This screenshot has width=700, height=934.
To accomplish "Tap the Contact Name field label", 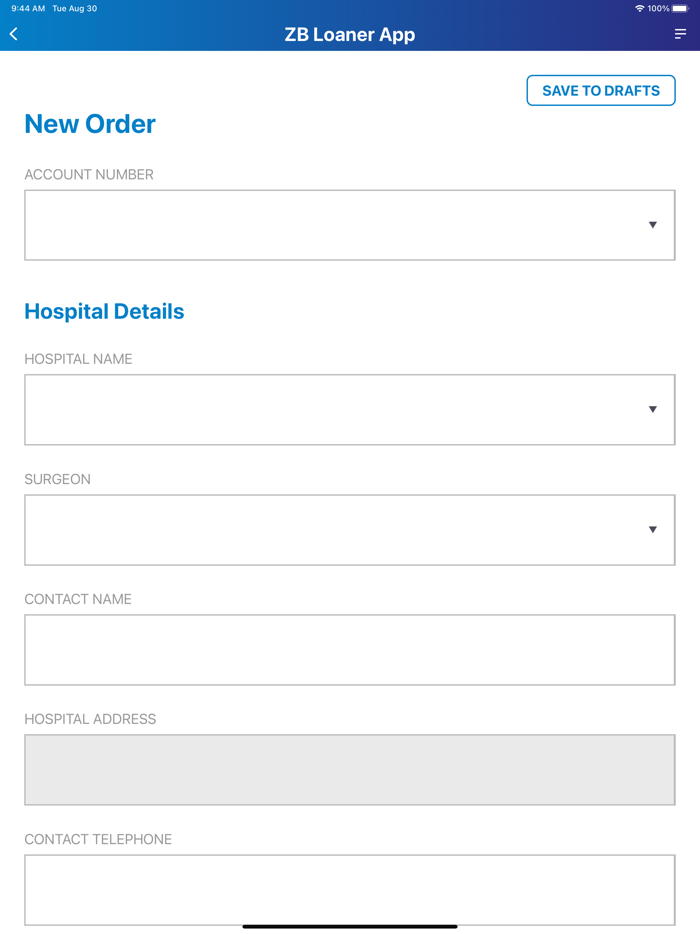I will [x=78, y=599].
